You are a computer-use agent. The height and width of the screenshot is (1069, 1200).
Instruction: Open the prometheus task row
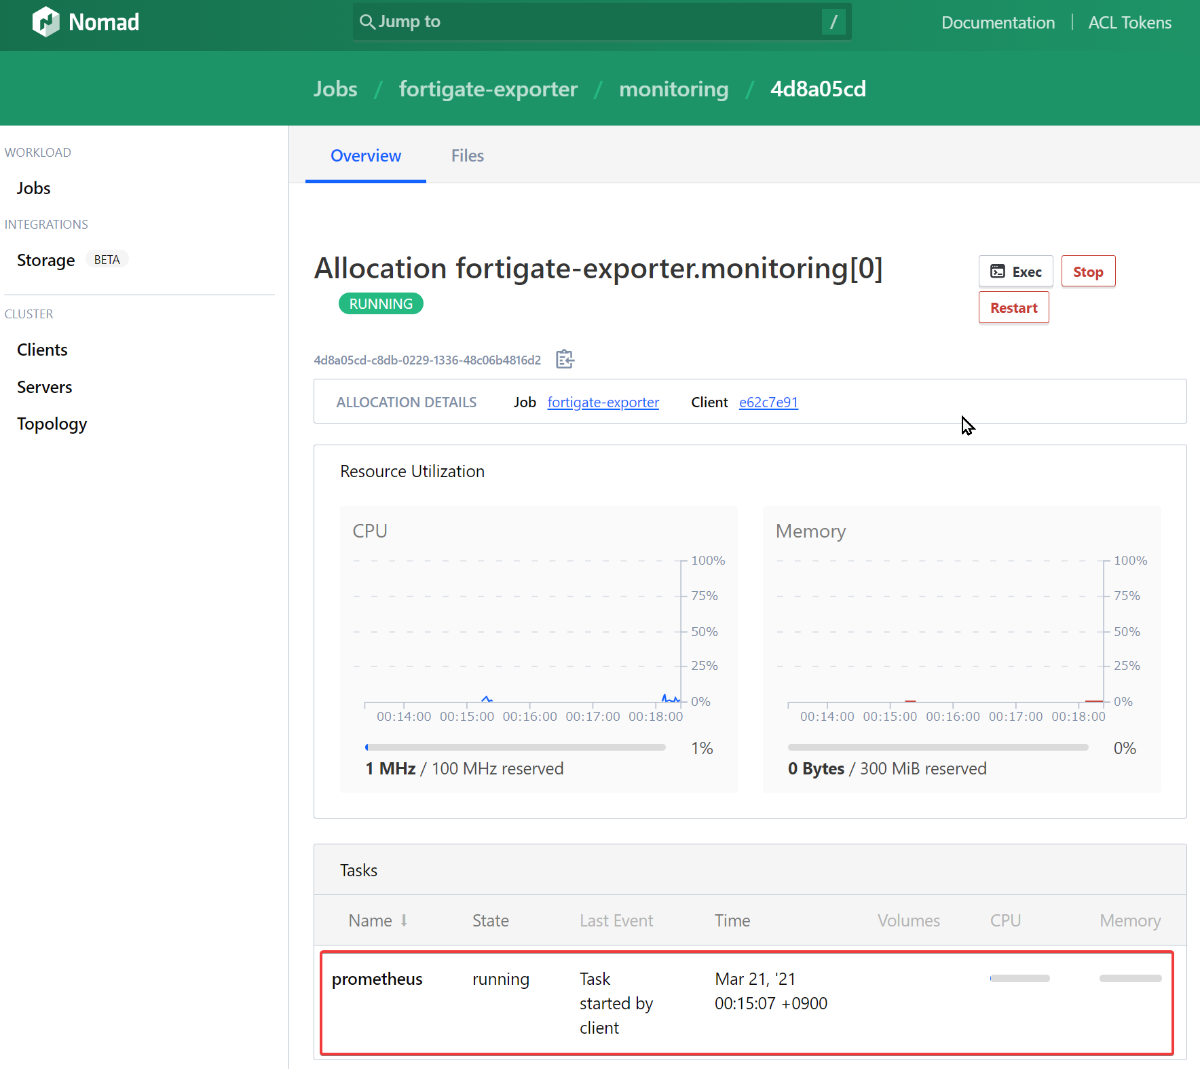point(747,1003)
